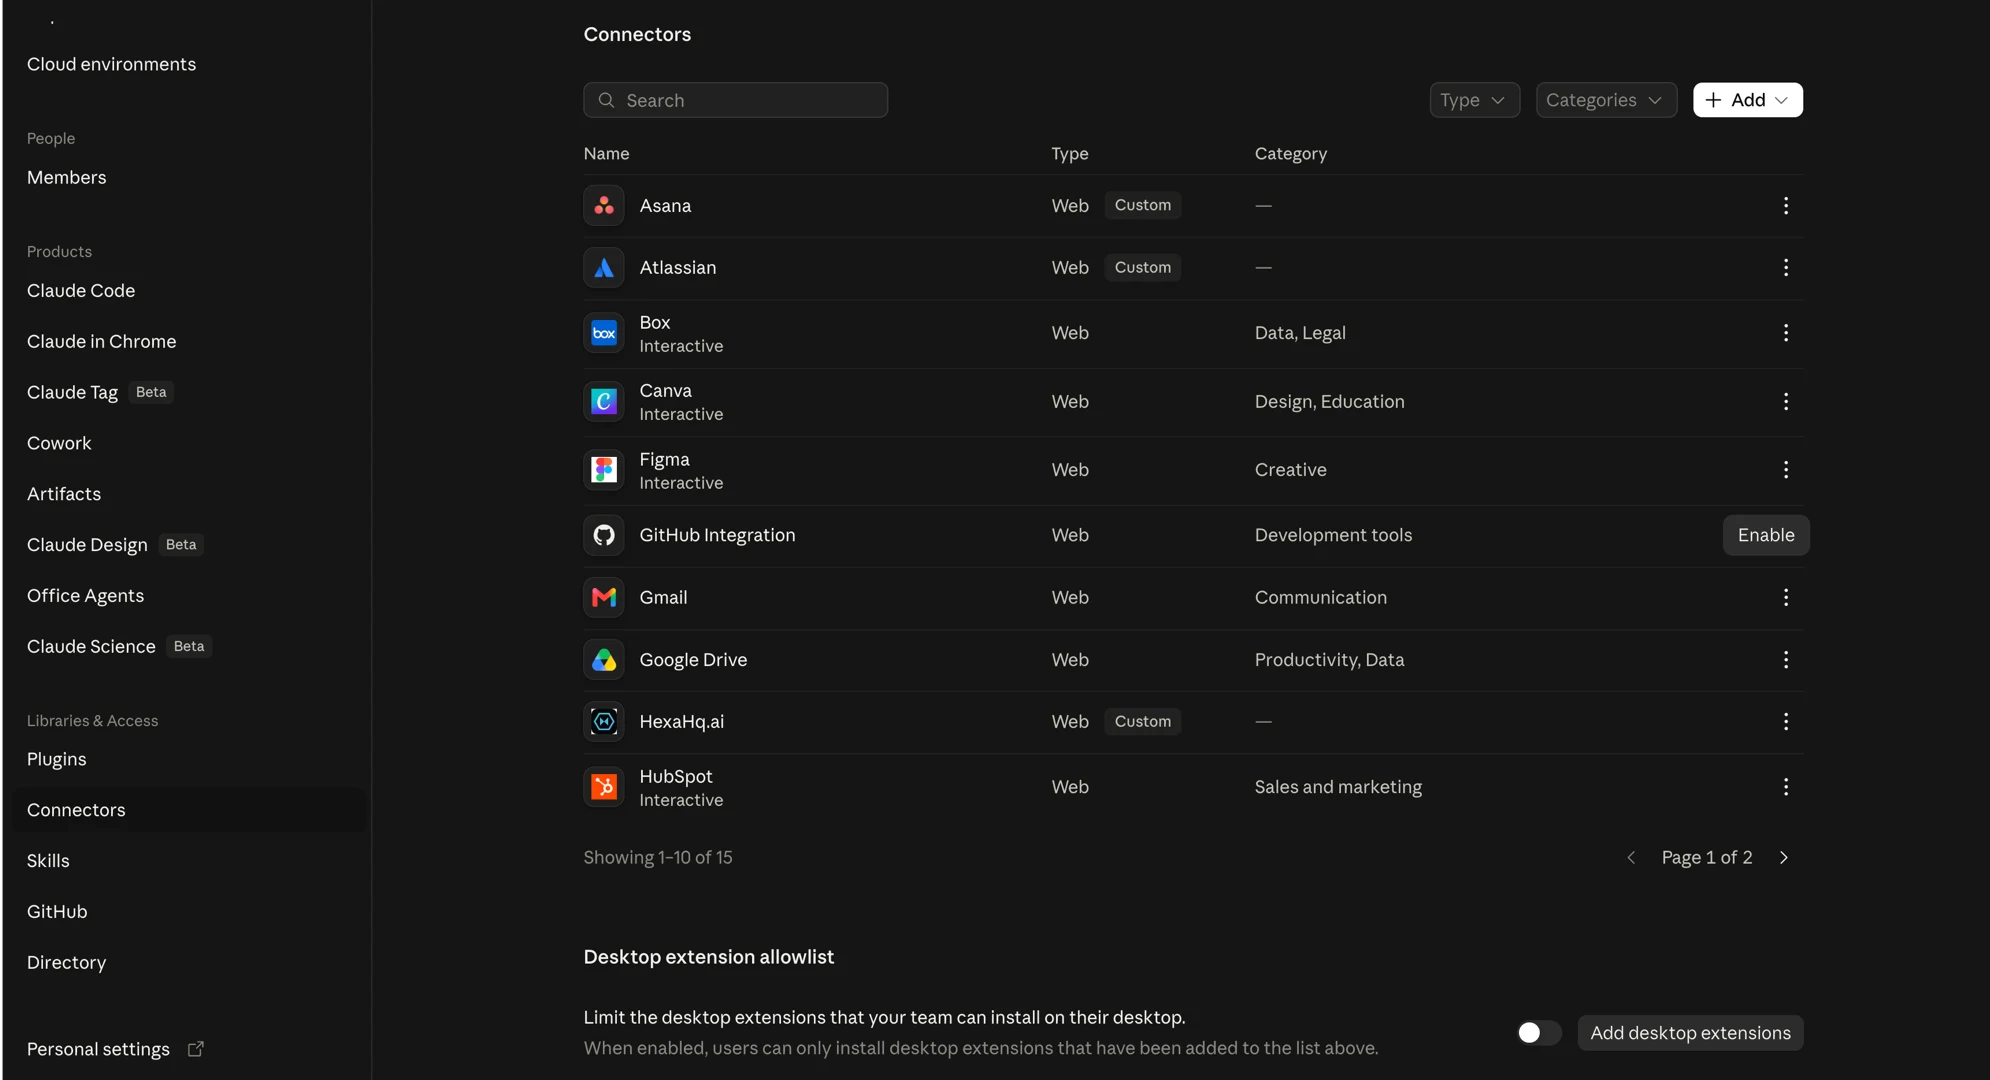Click the magnifier icon in the search box

pos(606,100)
